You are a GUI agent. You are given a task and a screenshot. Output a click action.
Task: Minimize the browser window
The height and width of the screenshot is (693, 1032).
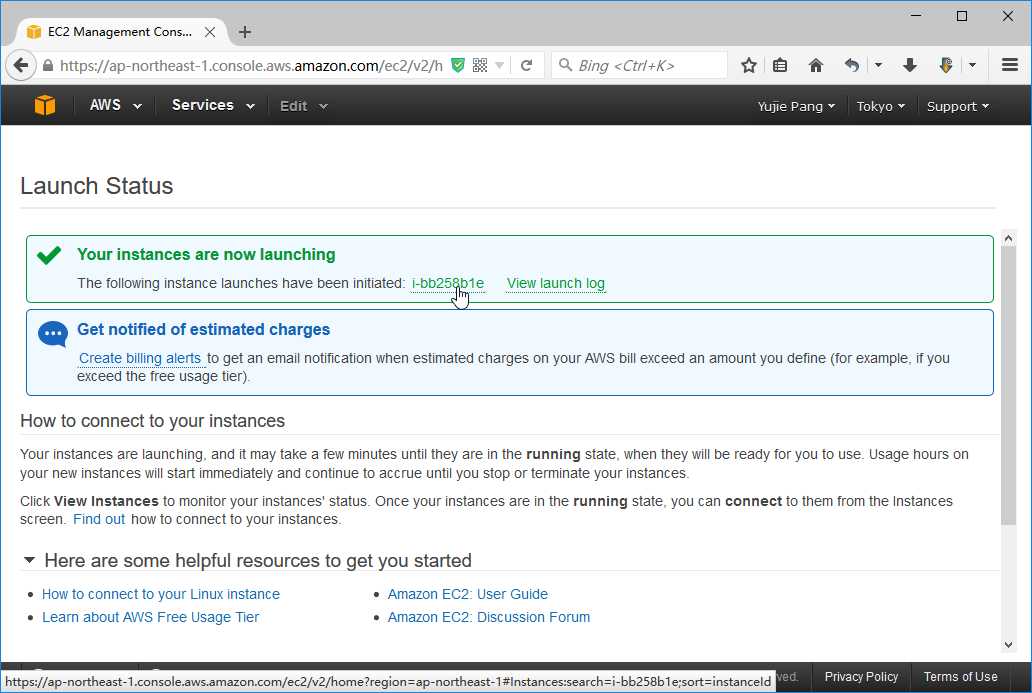pyautogui.click(x=916, y=15)
